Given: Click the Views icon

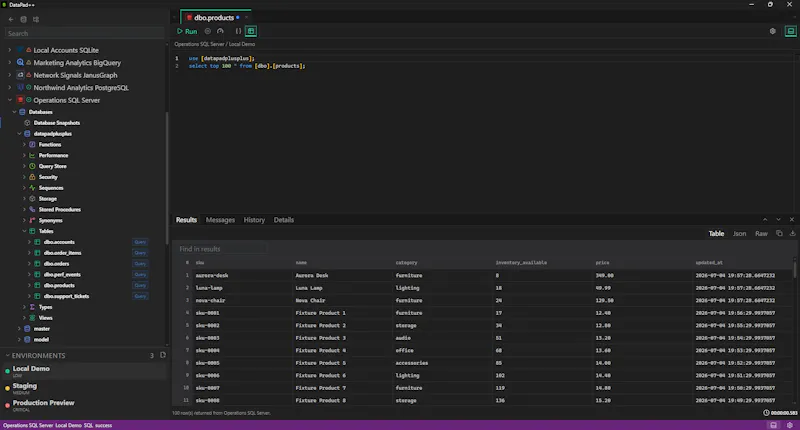Looking at the screenshot, I should (x=32, y=318).
